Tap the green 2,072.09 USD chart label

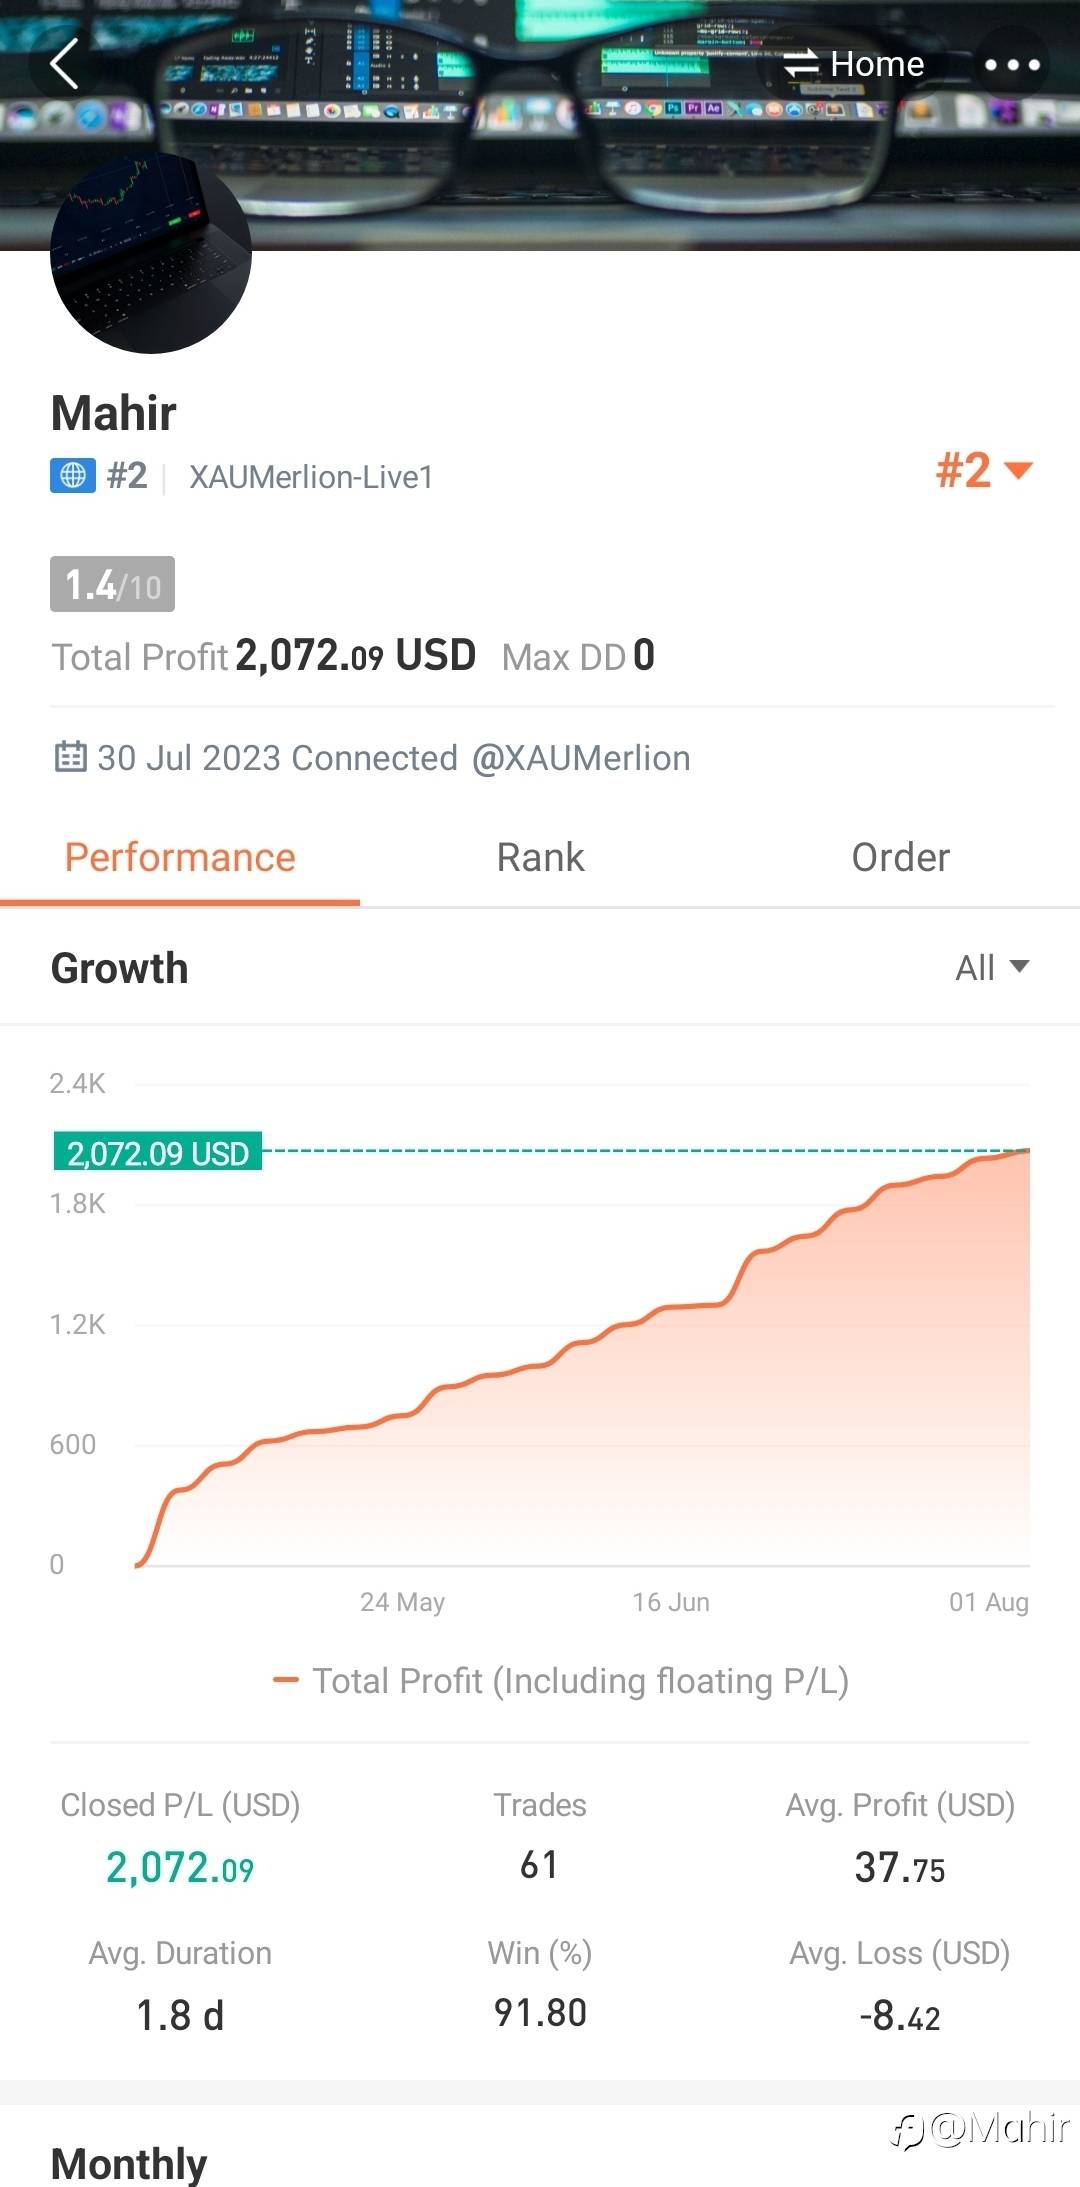tap(157, 1153)
